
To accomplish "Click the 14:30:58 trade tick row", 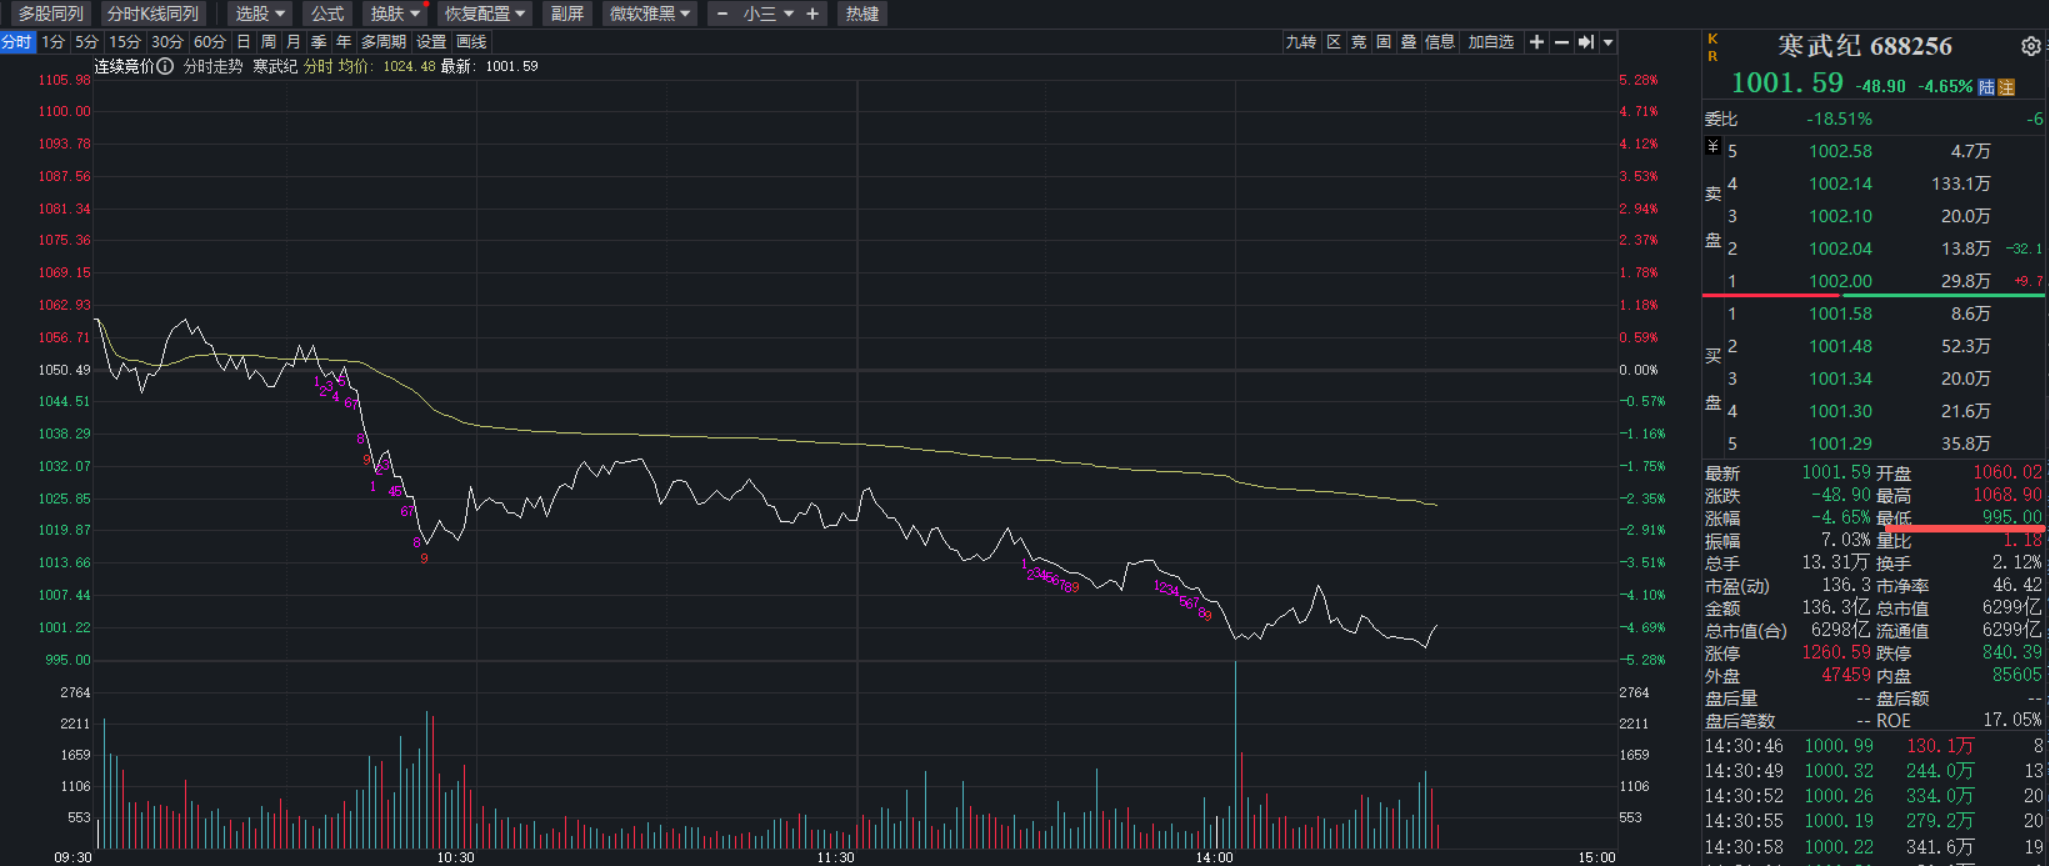I will pos(1875,847).
